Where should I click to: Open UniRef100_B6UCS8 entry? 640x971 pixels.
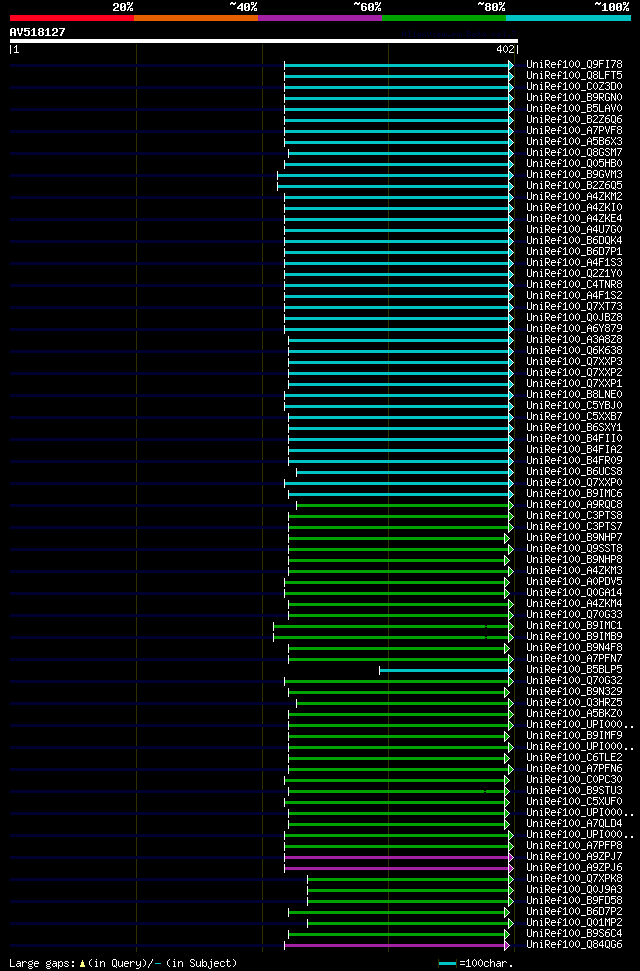click(x=574, y=471)
